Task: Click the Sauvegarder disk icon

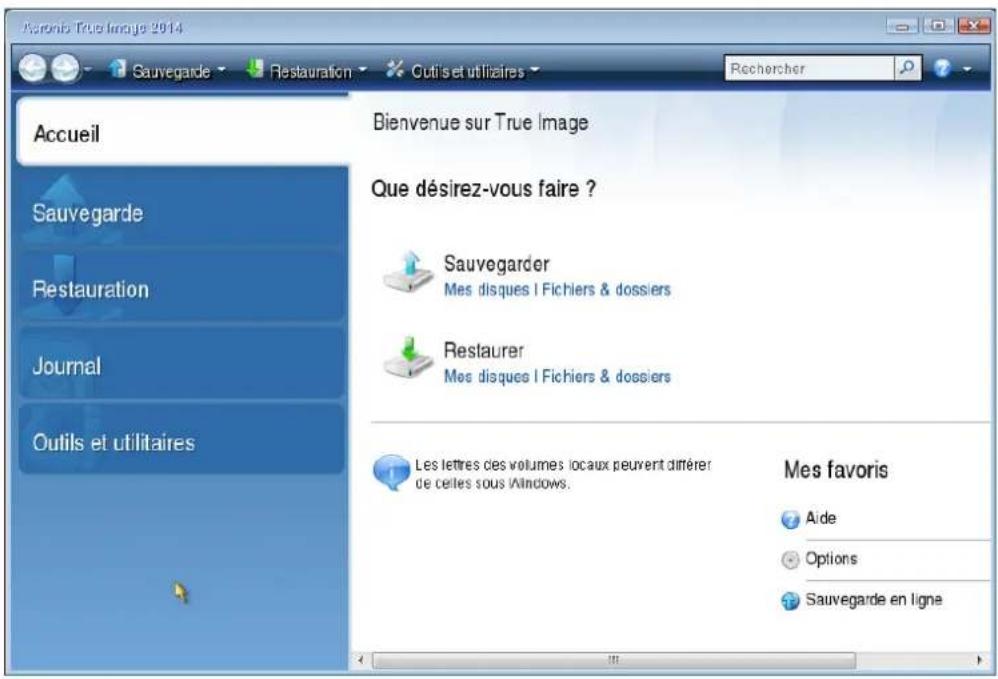Action: coord(408,271)
